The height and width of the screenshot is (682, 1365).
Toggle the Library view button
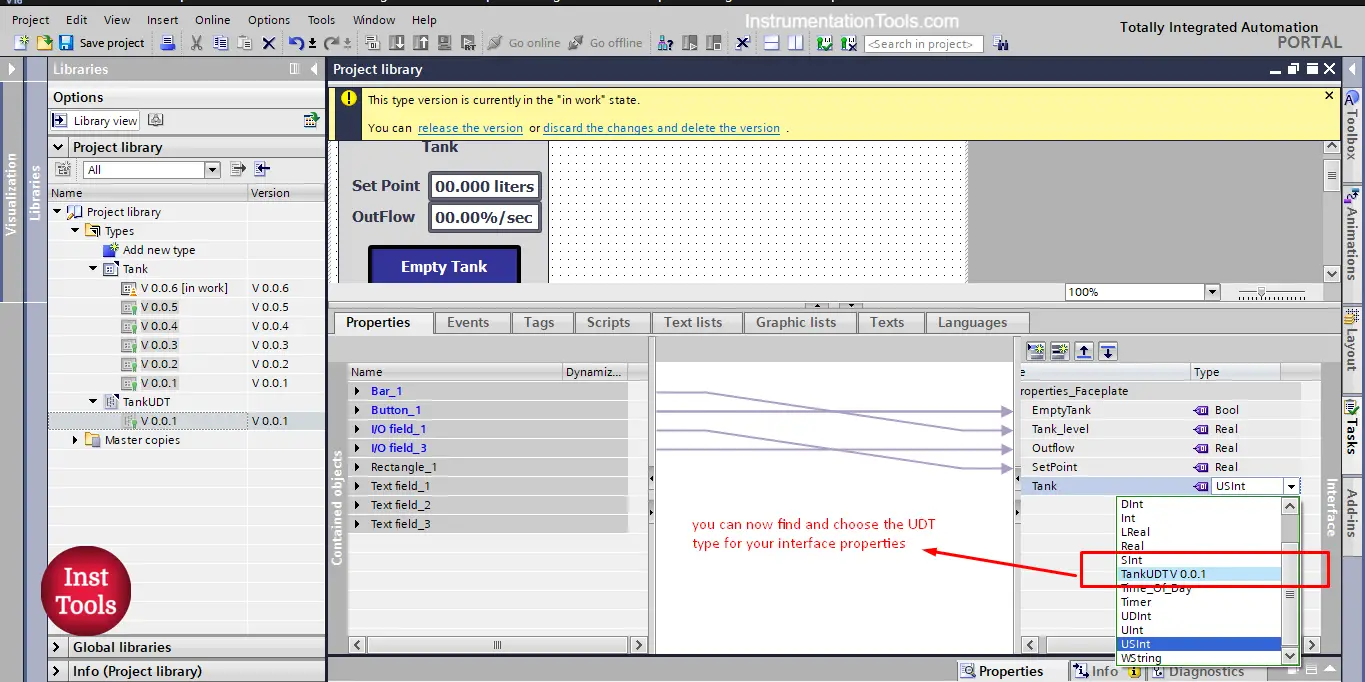click(x=96, y=121)
